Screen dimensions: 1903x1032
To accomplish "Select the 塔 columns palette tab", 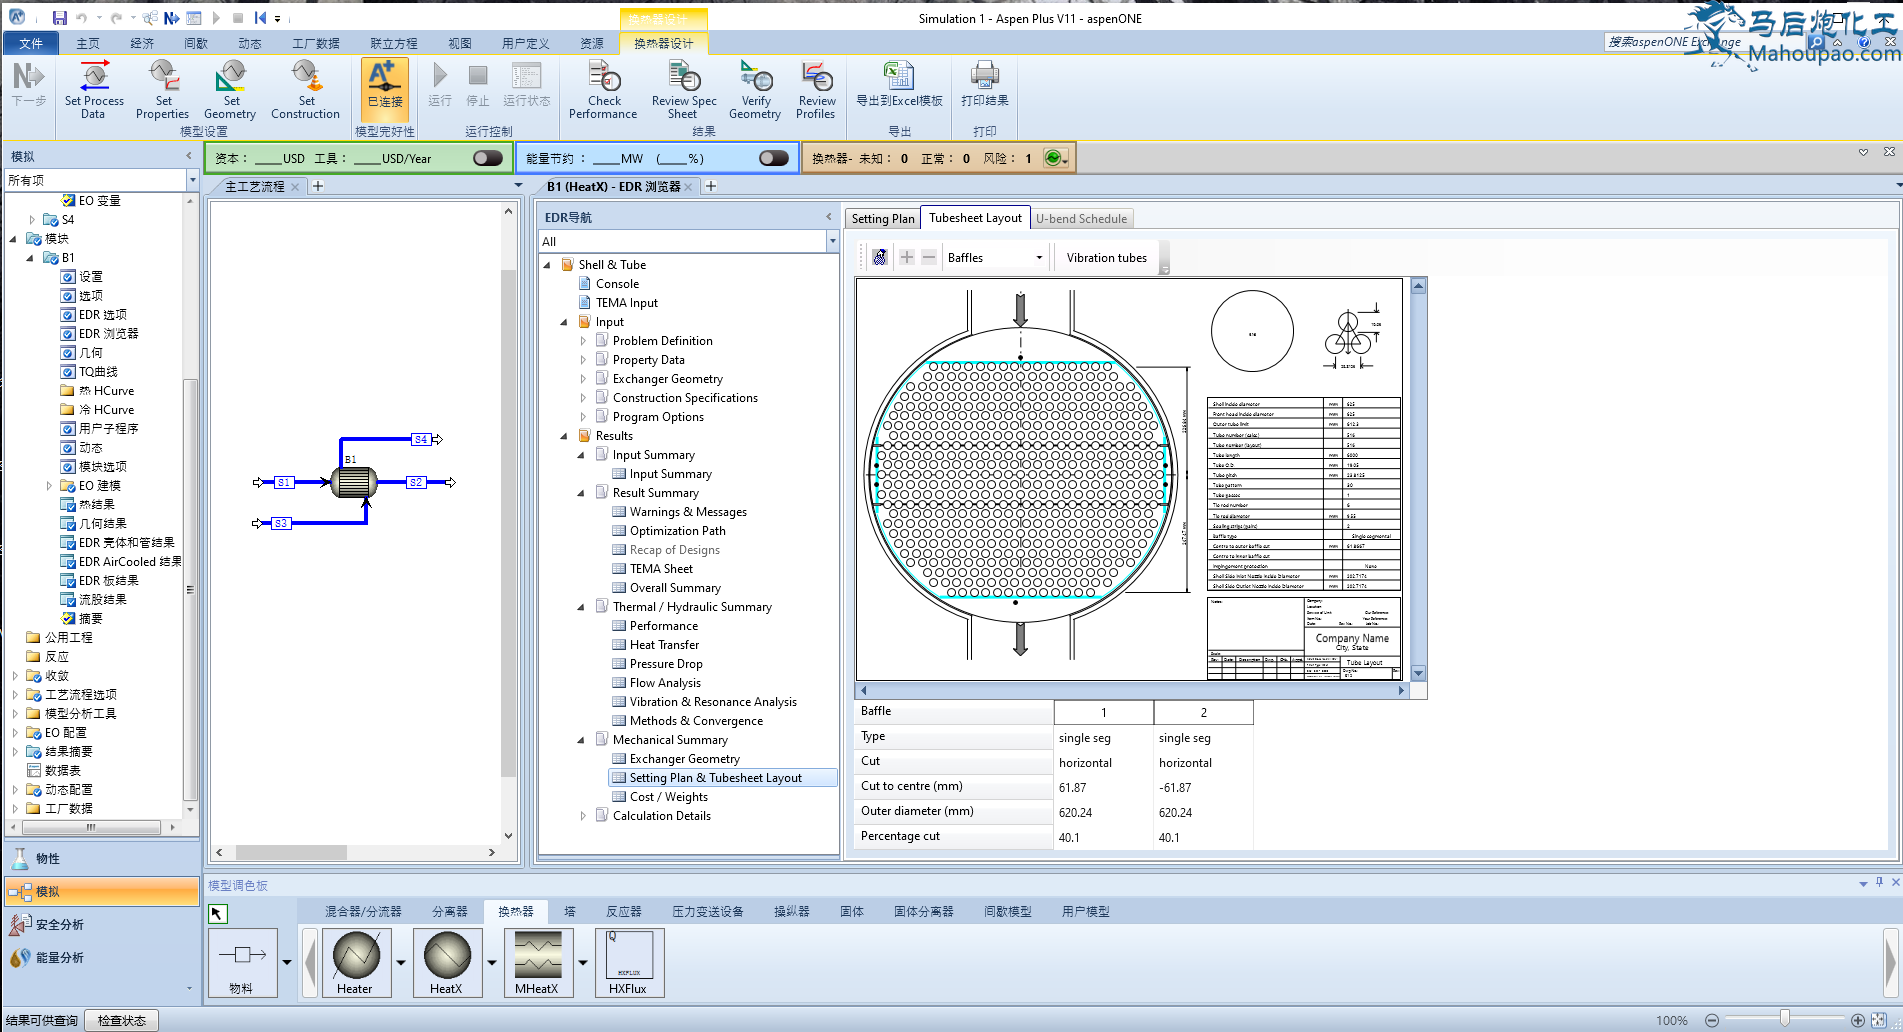I will coord(570,911).
